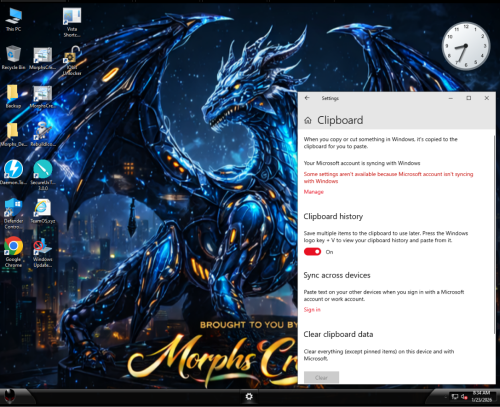Open the red Manage link
This screenshot has width=500, height=407.
point(314,192)
